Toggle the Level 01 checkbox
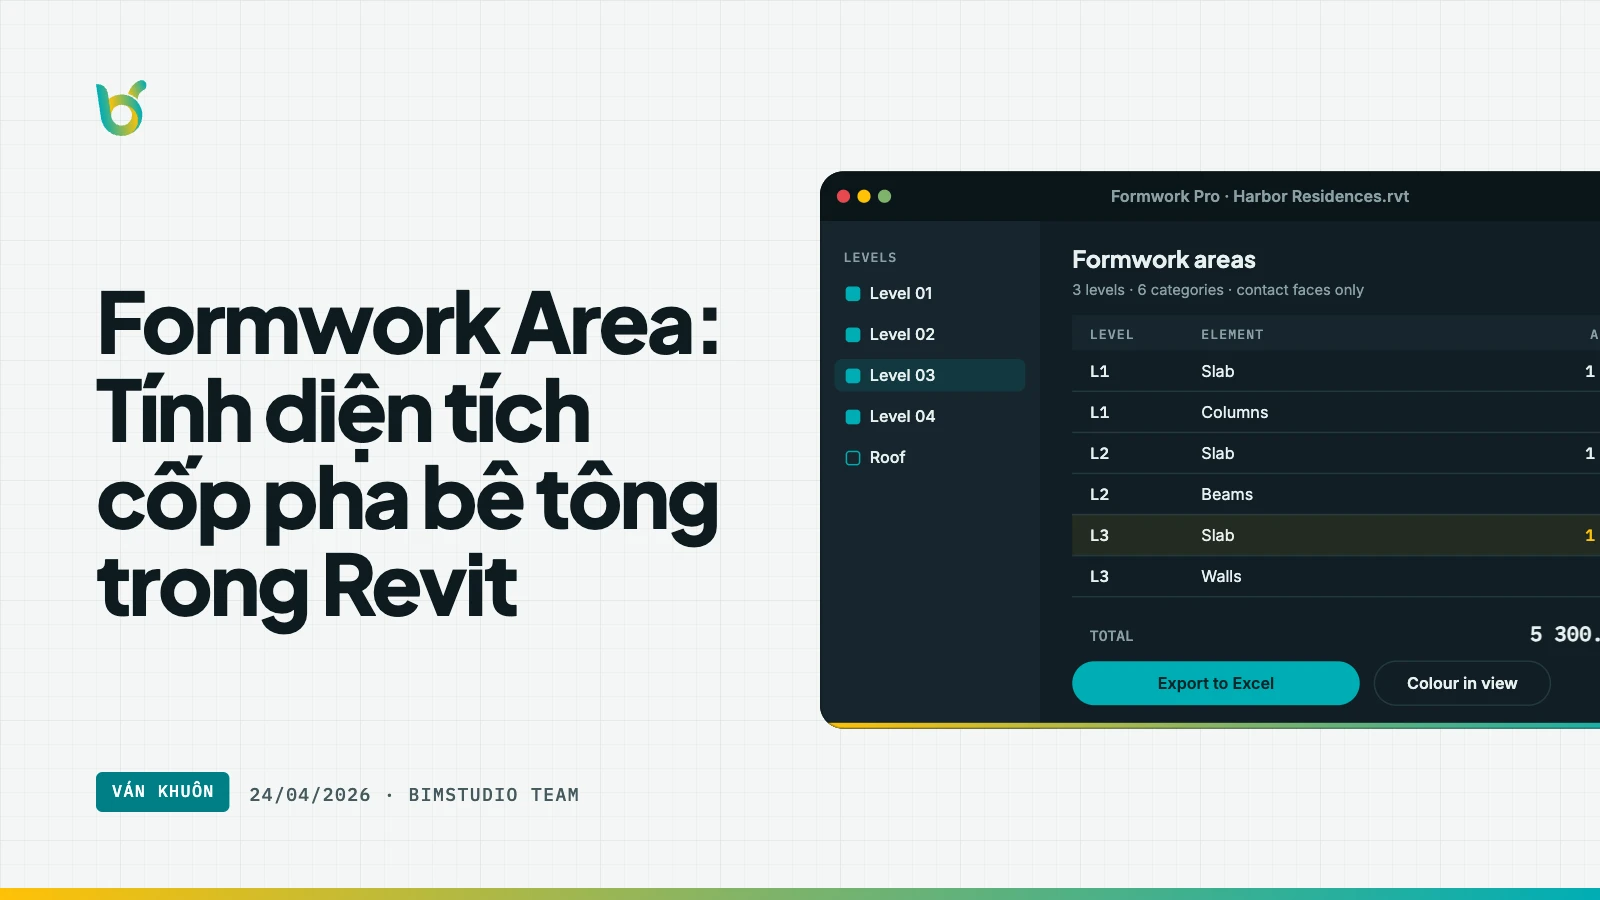 tap(853, 294)
